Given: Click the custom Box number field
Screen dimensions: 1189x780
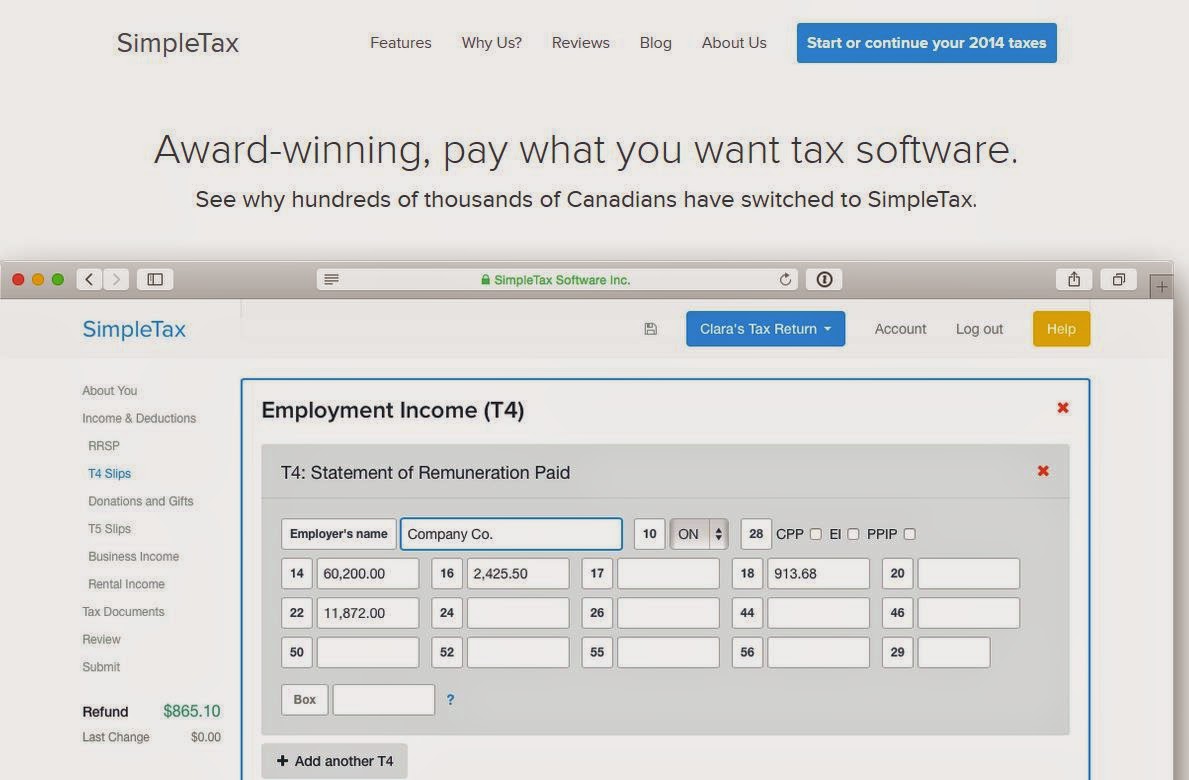Looking at the screenshot, I should (384, 700).
